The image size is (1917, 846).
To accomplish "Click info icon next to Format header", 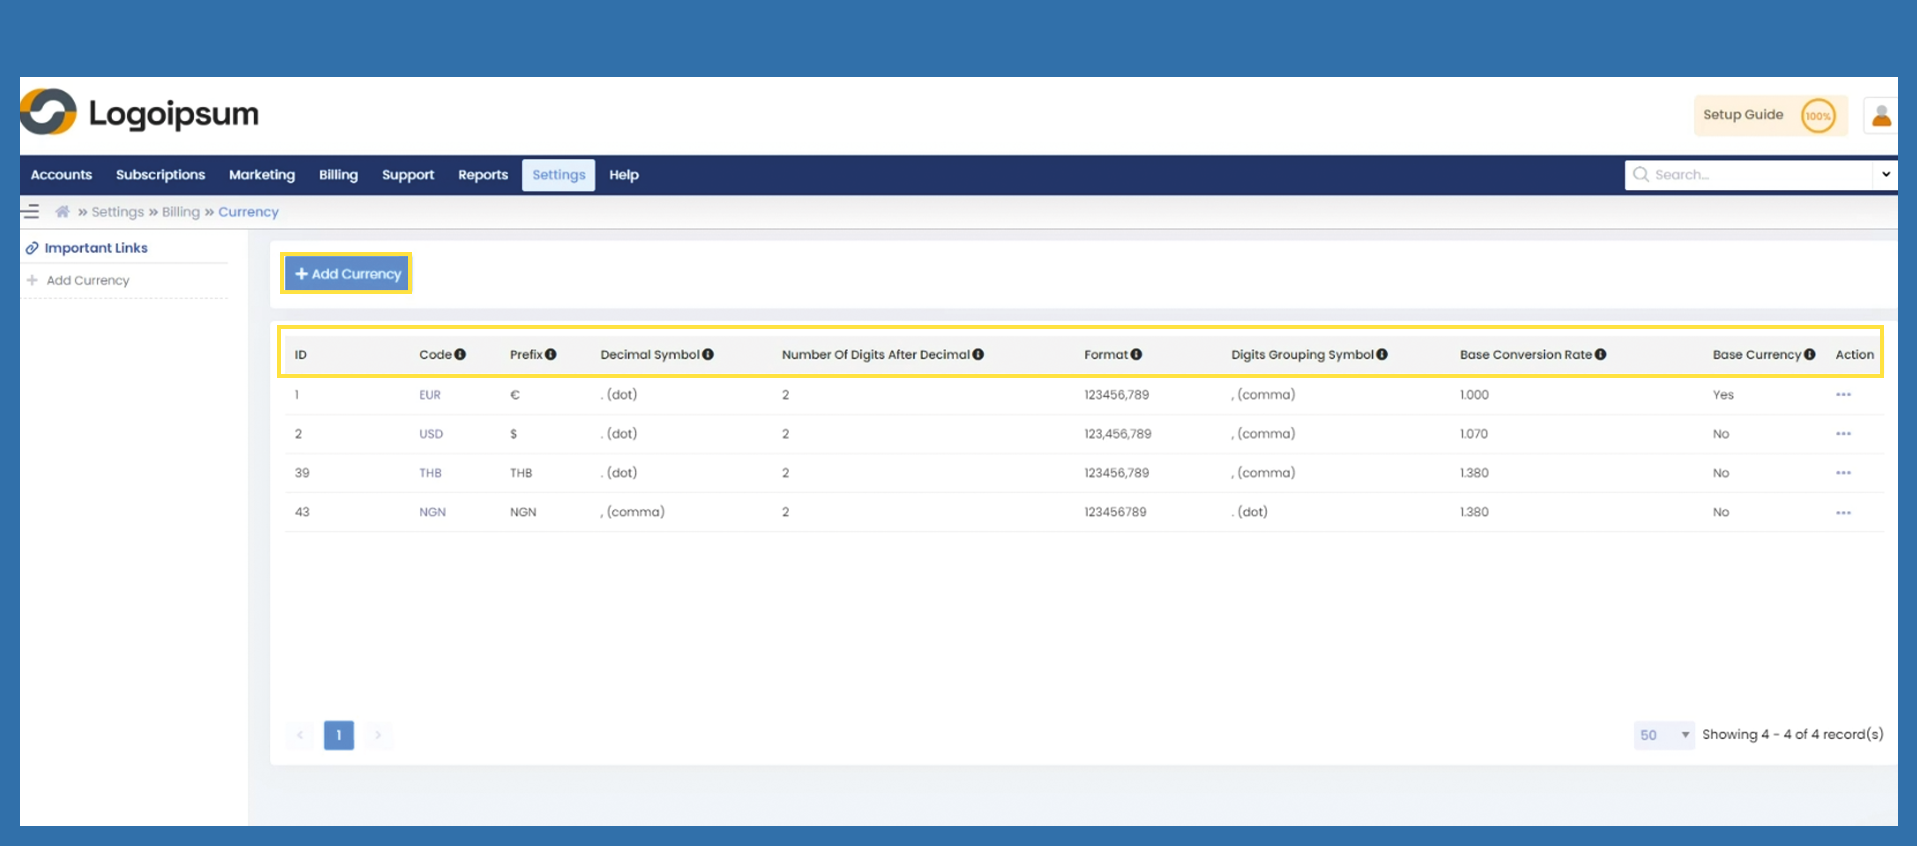I will [x=1136, y=355].
